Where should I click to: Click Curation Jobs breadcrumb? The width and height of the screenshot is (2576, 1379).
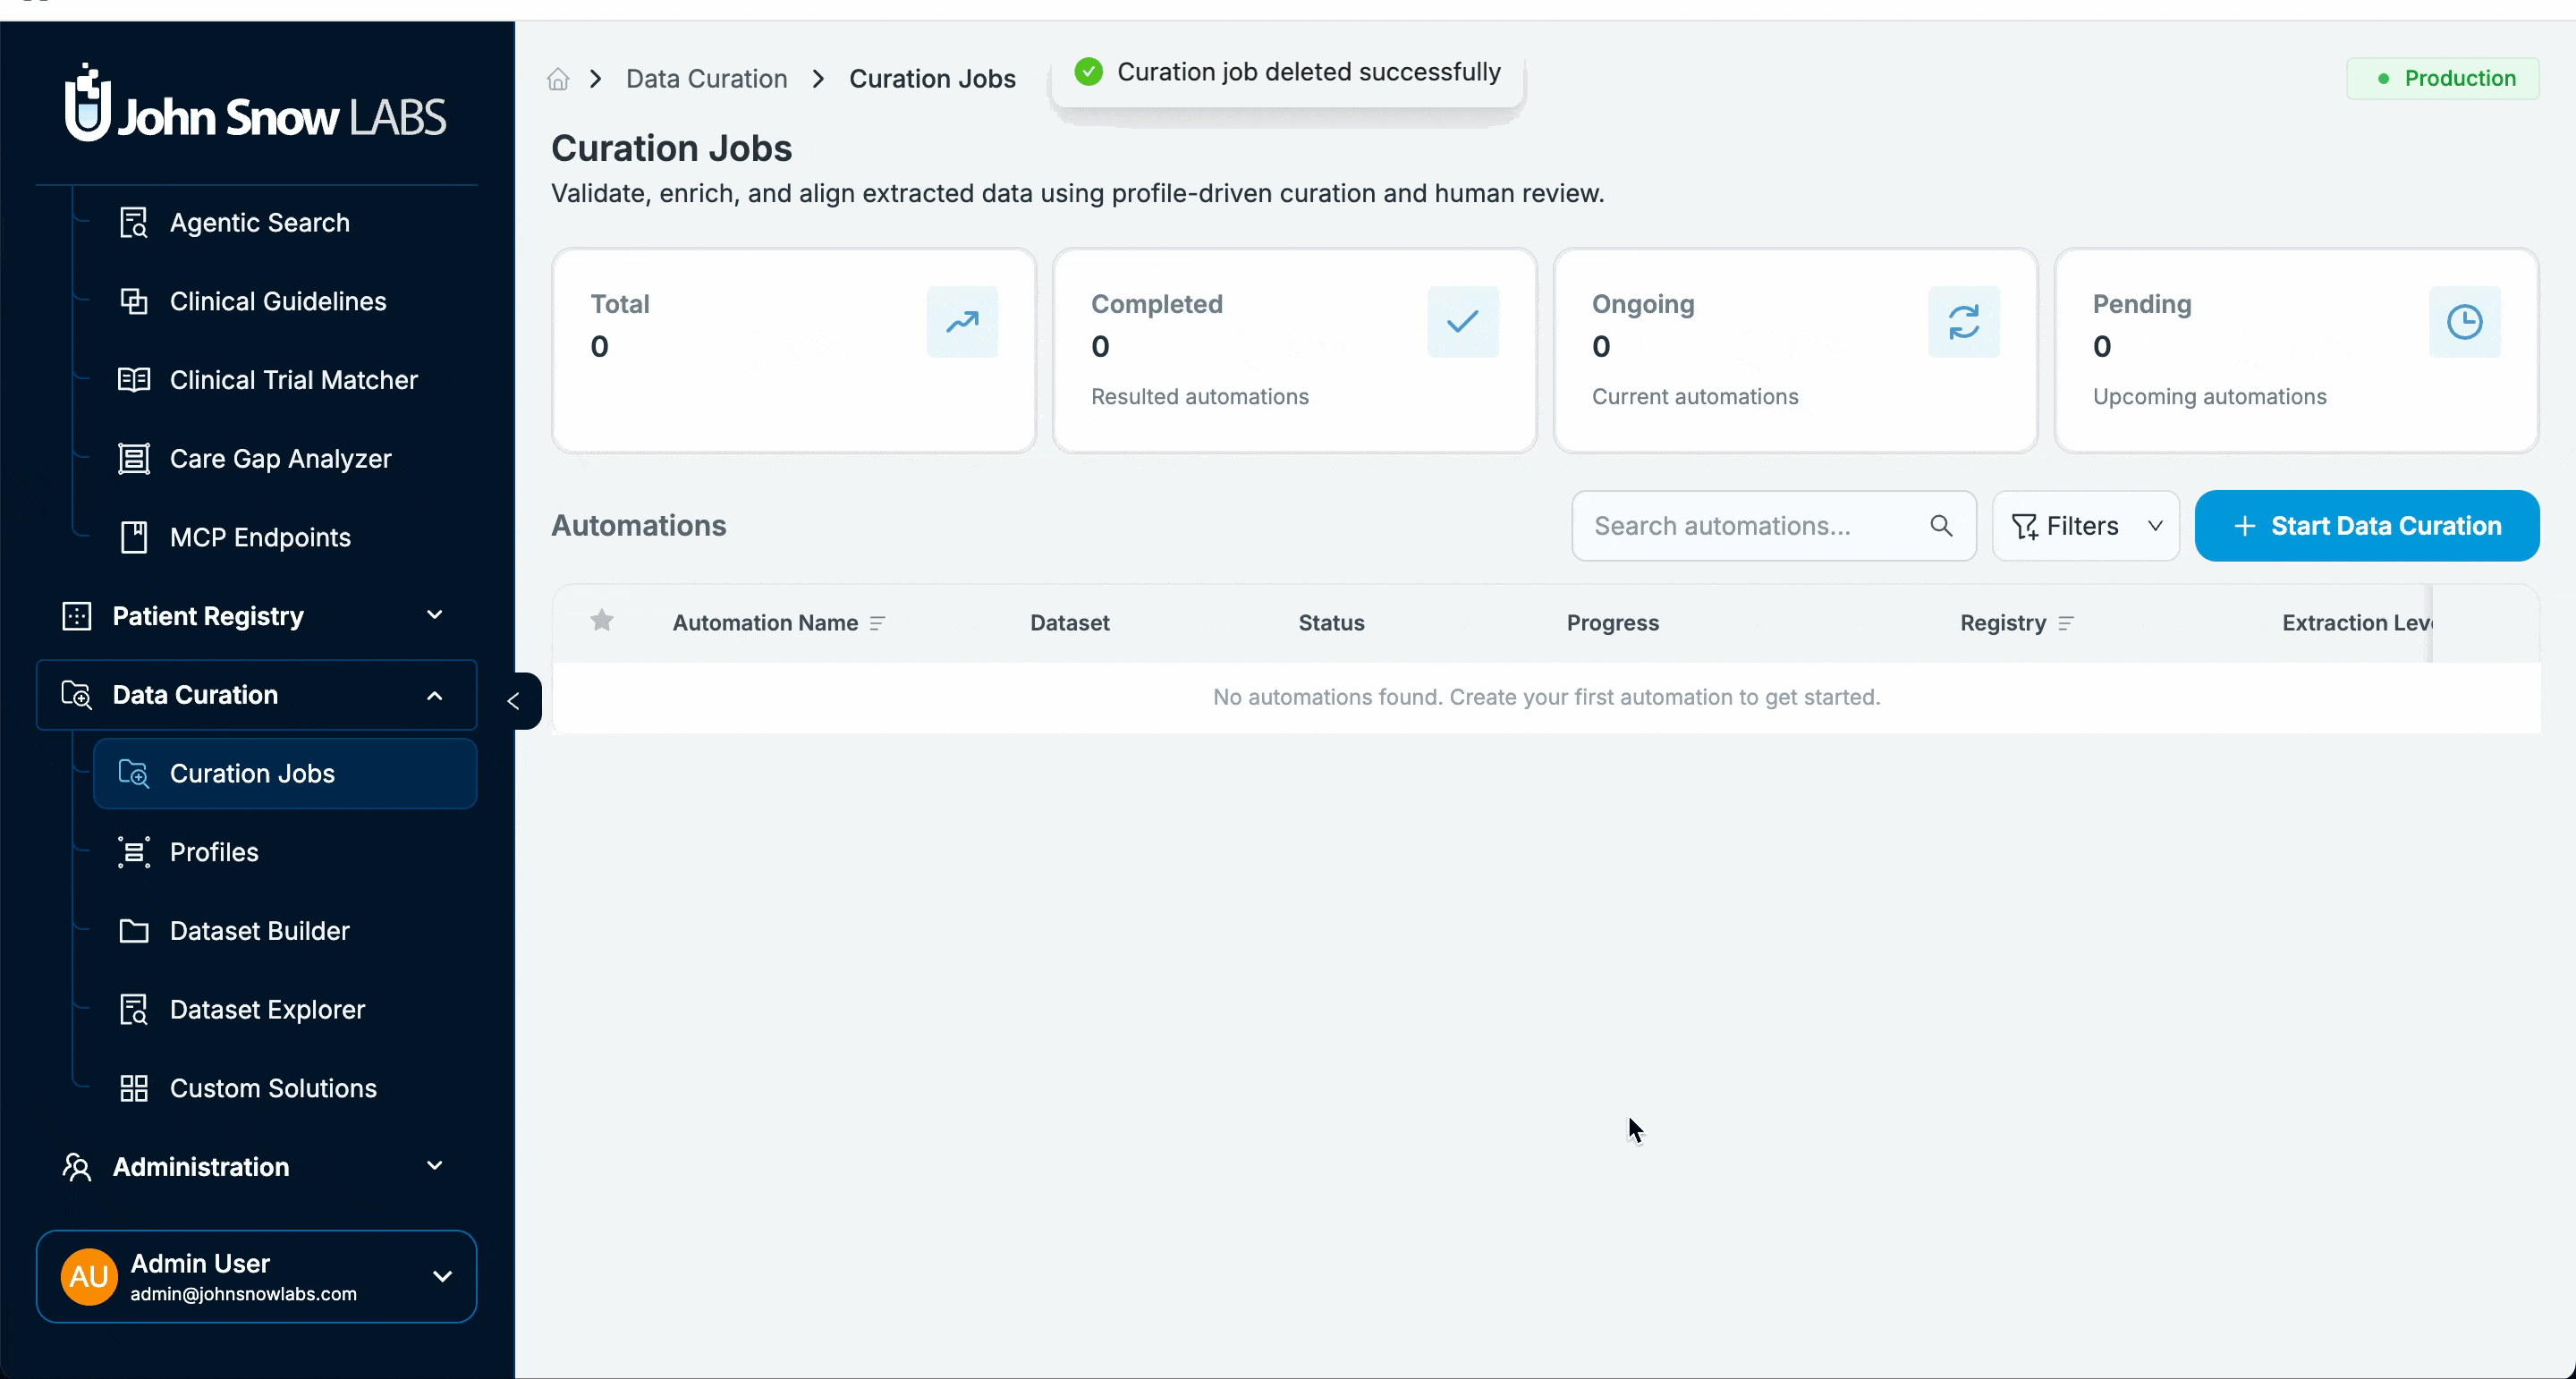click(x=932, y=79)
